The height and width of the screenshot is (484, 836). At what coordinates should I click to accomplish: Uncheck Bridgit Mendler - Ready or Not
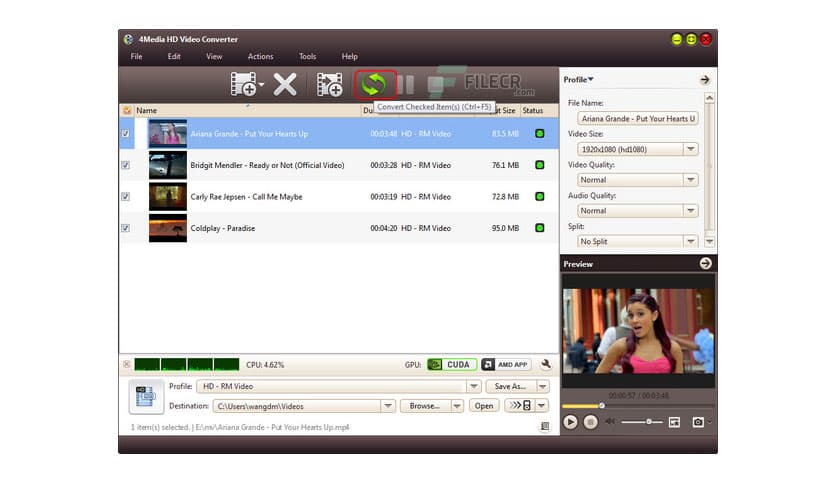[125, 165]
